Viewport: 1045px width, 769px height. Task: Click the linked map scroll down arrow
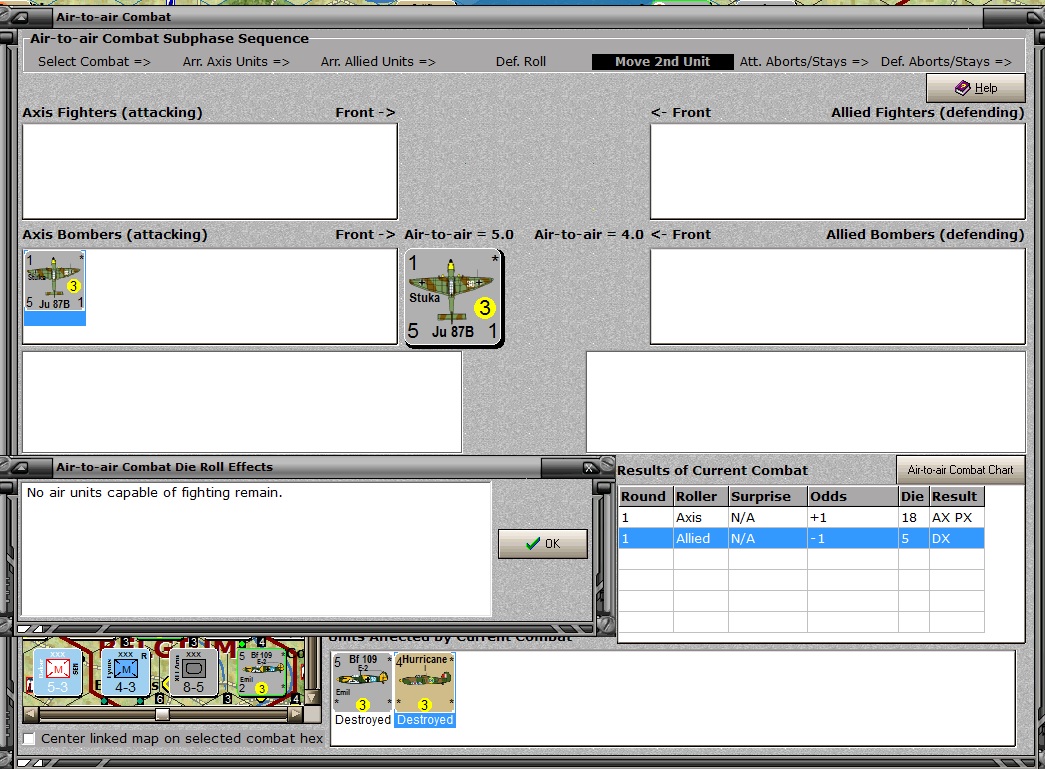[312, 698]
